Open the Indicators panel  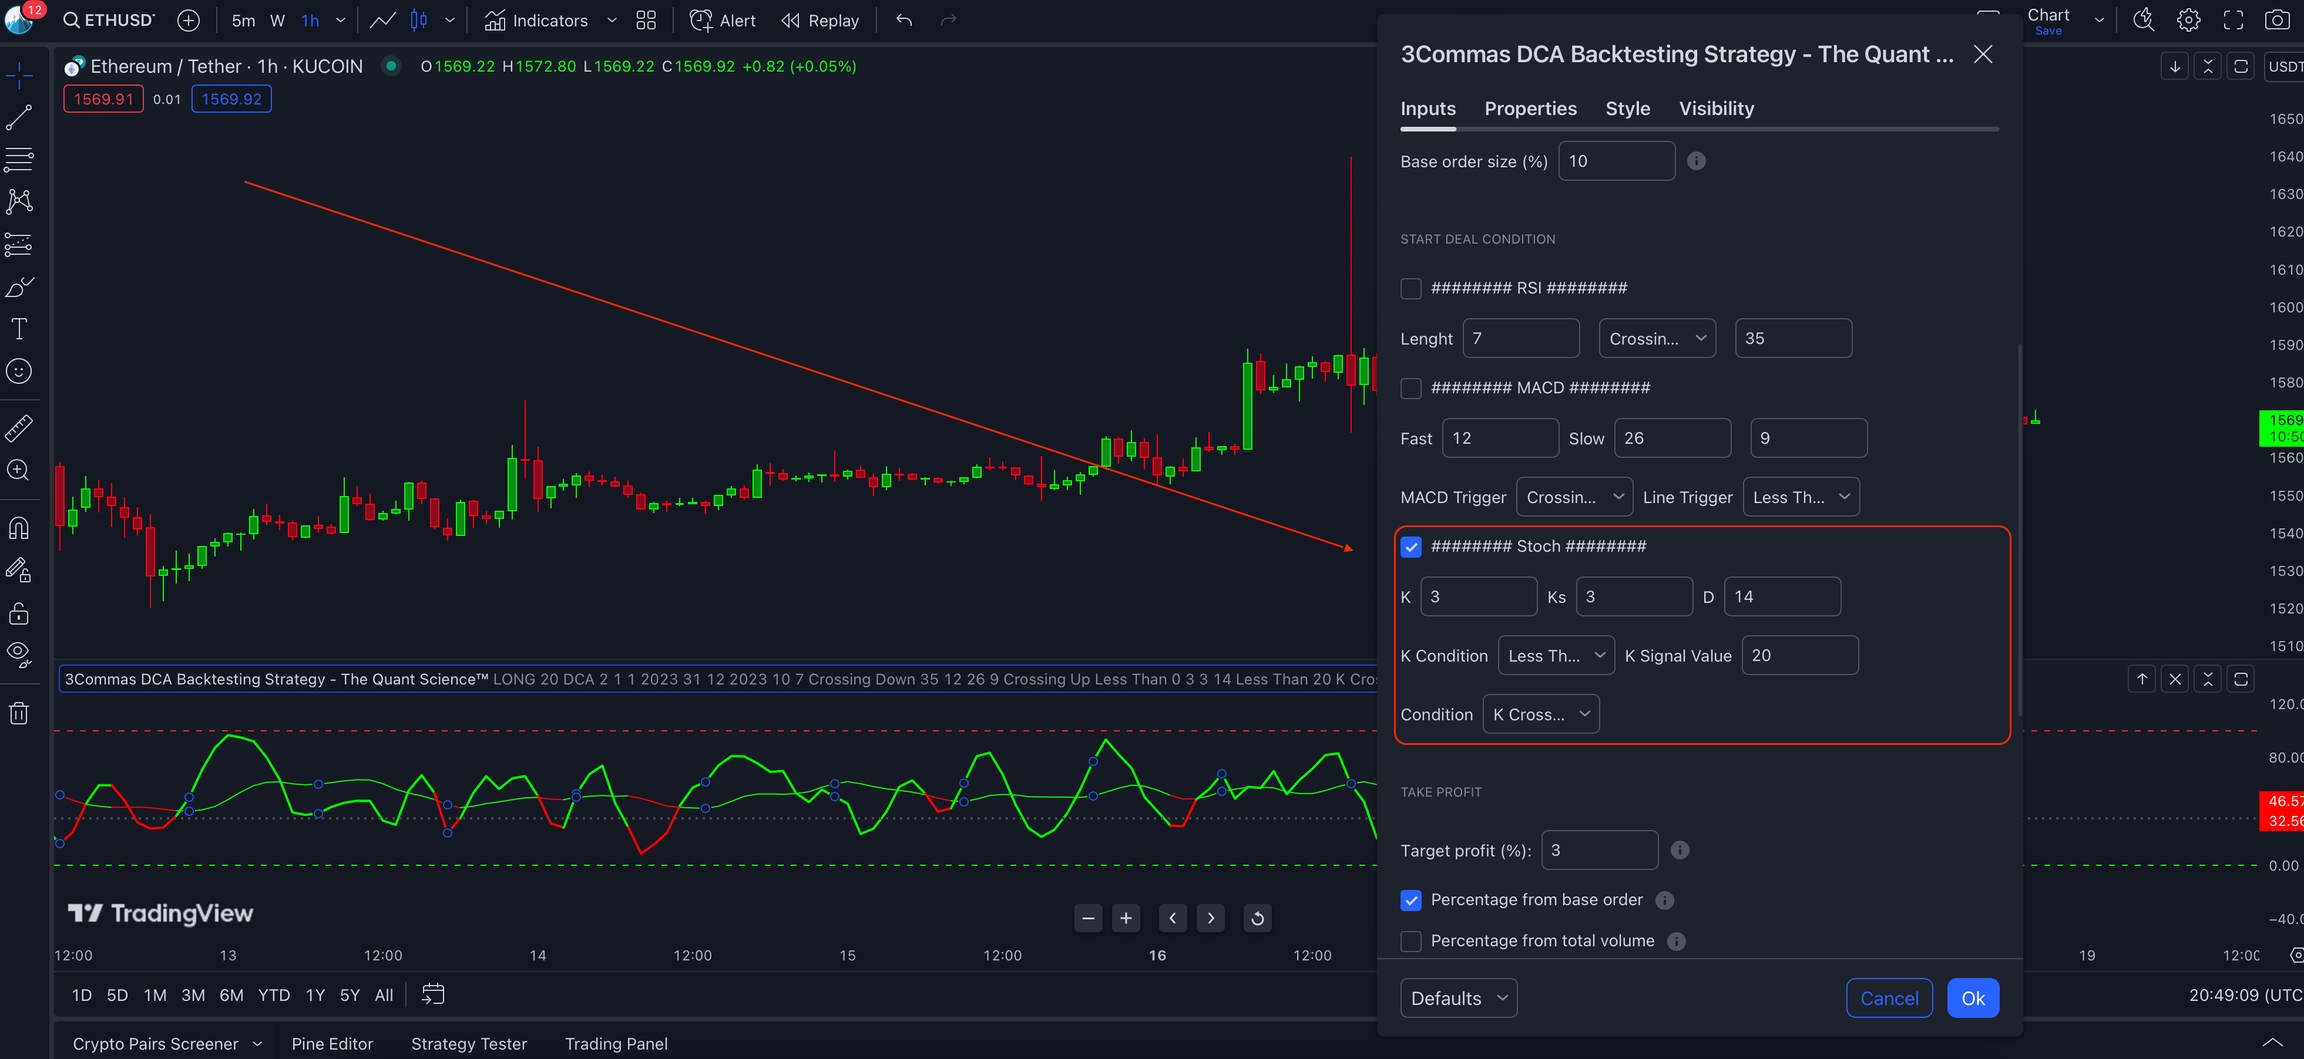coord(537,20)
